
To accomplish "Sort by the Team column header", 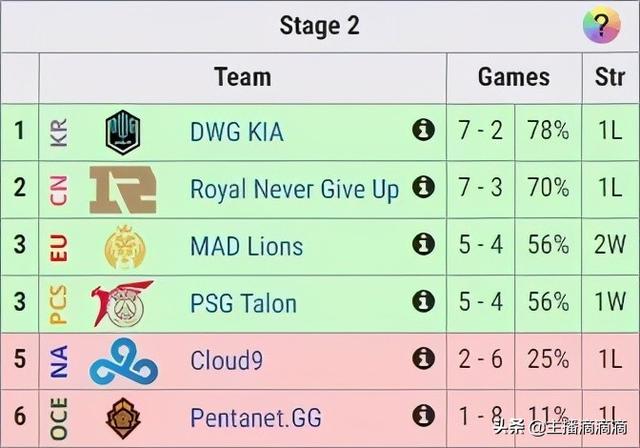I will coord(242,76).
